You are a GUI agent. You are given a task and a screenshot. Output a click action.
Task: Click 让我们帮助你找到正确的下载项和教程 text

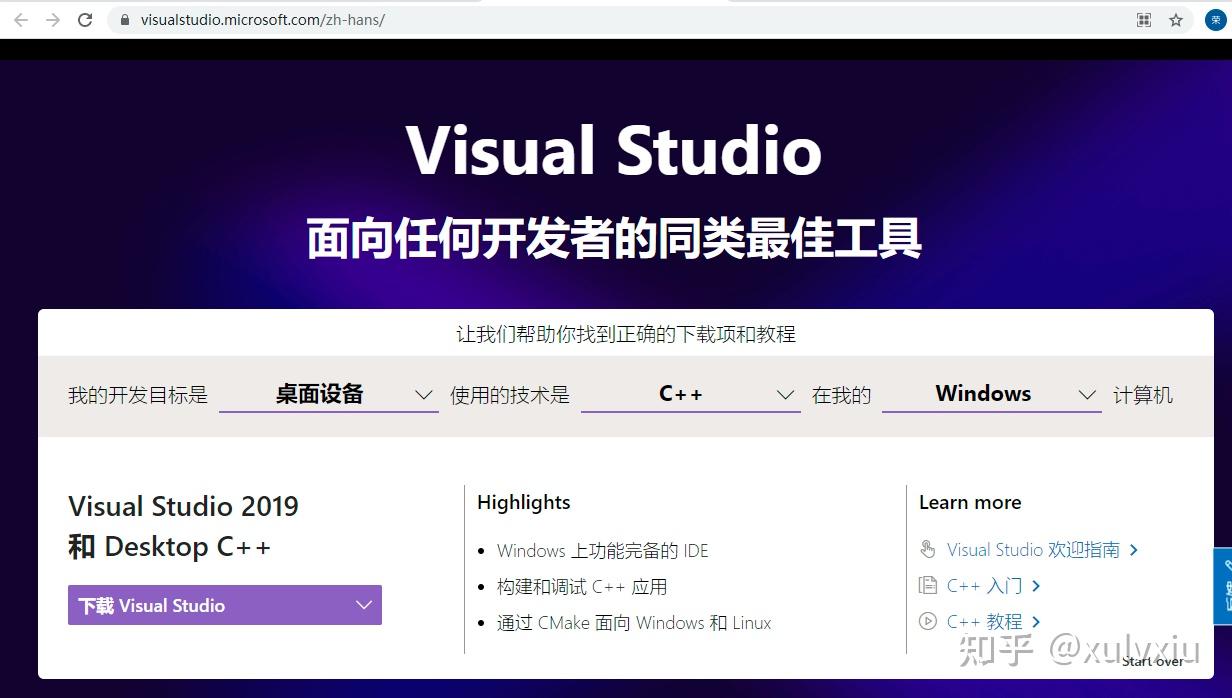(x=626, y=334)
